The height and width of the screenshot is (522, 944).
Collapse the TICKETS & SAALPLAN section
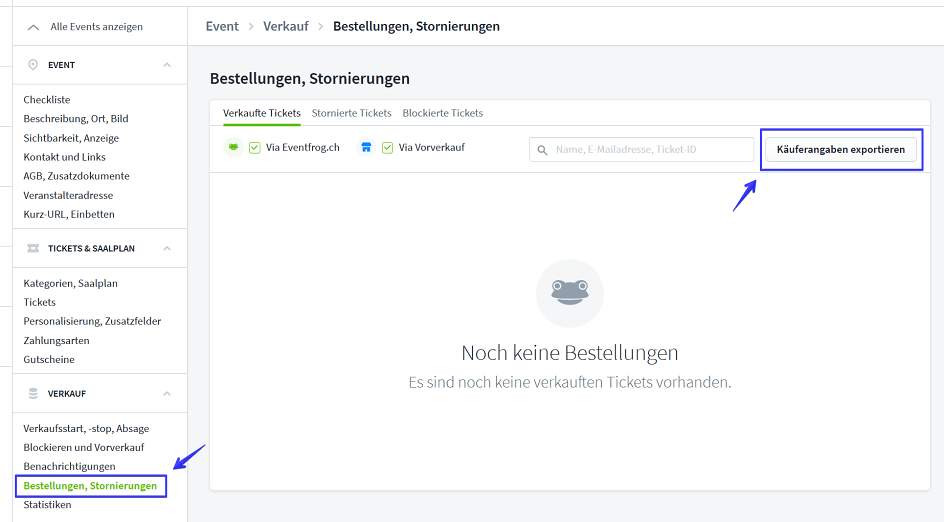(166, 248)
